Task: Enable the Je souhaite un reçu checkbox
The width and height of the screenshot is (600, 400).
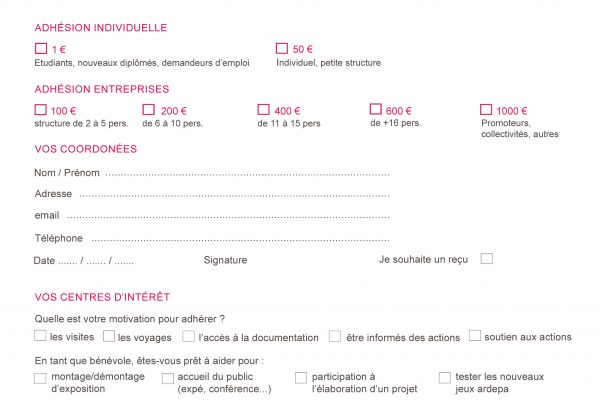Action: [487, 259]
